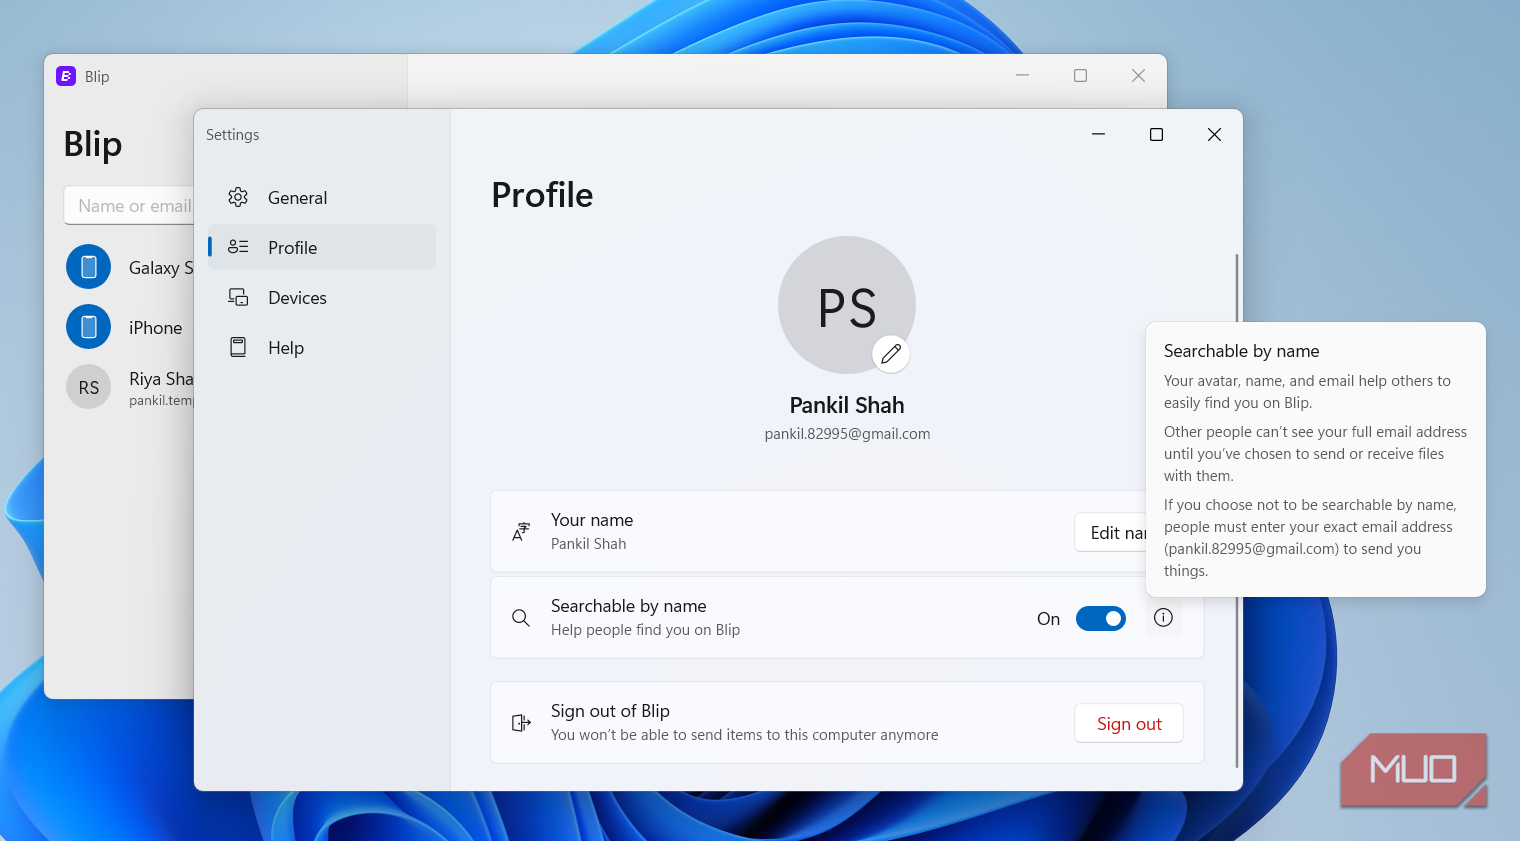This screenshot has height=841, width=1520.
Task: Select the Galaxy phone device icon
Action: 88,267
